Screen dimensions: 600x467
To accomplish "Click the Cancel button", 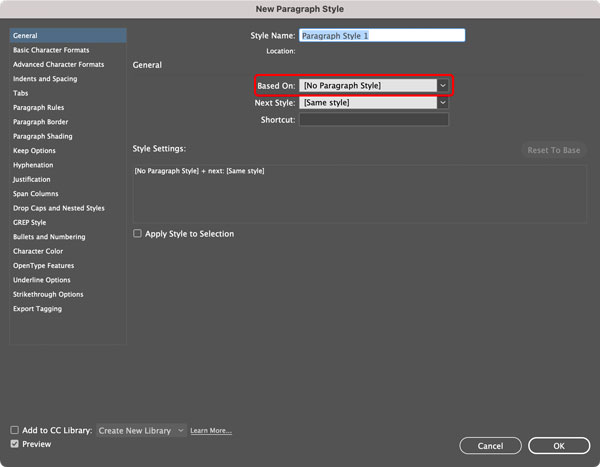I will click(490, 446).
